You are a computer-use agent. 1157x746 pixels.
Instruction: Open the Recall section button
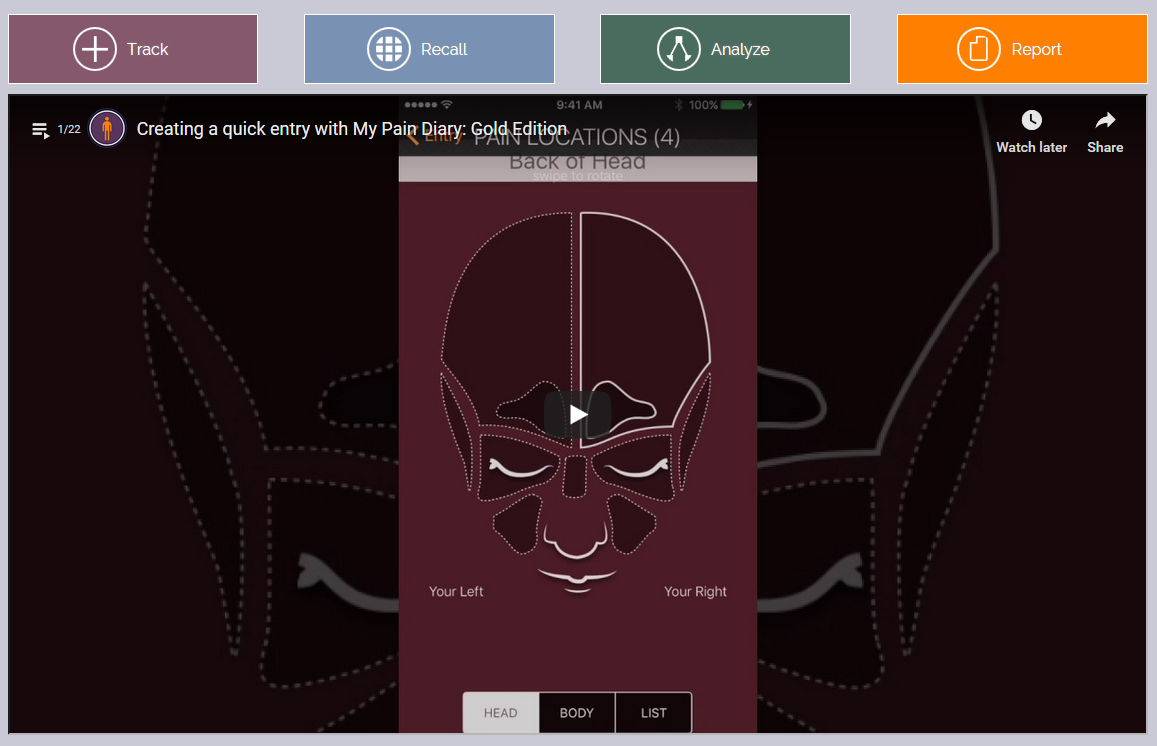click(429, 49)
